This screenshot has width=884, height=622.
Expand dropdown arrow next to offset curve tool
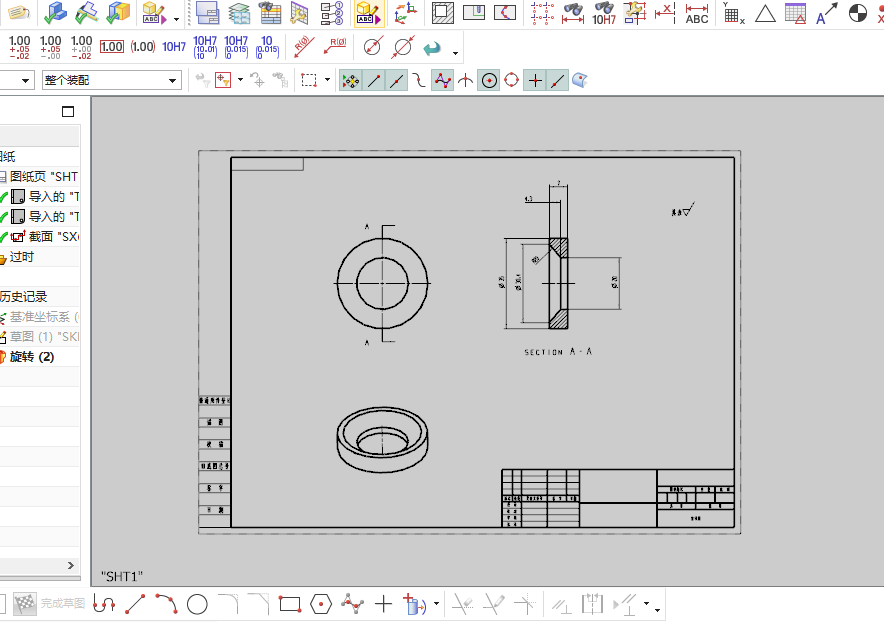coord(436,604)
